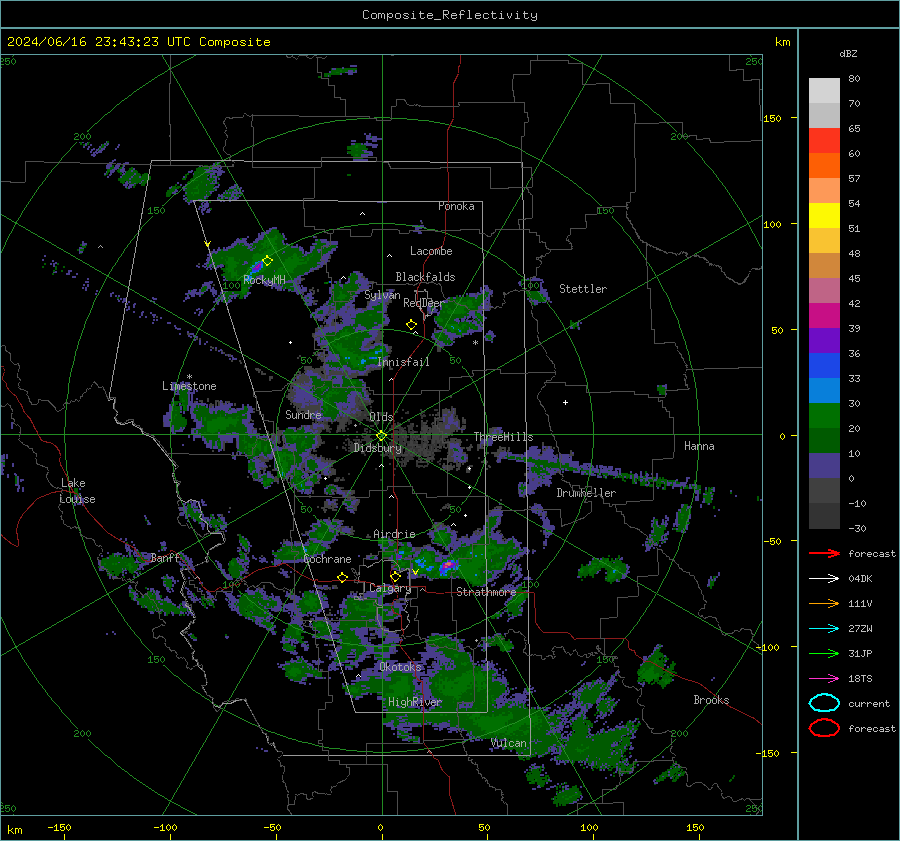Image resolution: width=900 pixels, height=841 pixels.
Task: Click the cyan 'current' ellipse in legend
Action: [x=824, y=703]
